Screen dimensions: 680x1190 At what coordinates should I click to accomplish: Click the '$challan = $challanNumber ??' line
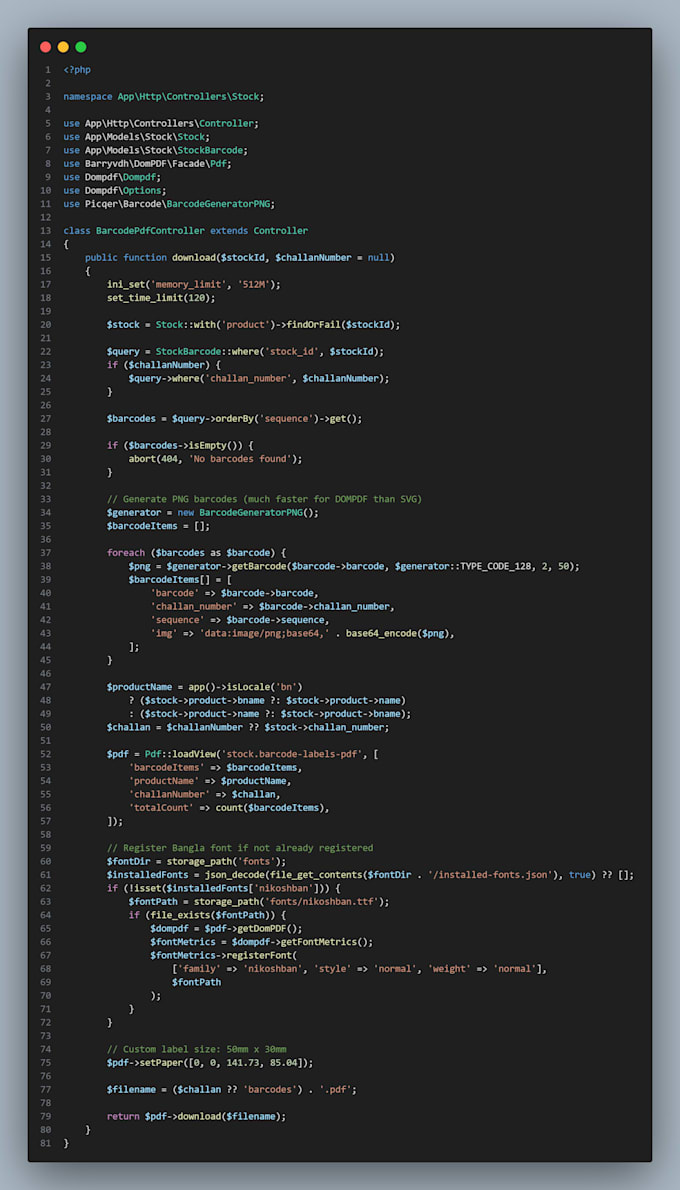coord(247,726)
